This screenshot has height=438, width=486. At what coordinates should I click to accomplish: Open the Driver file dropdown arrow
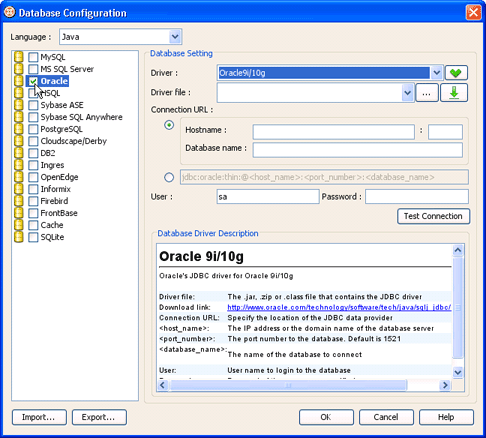tap(407, 93)
